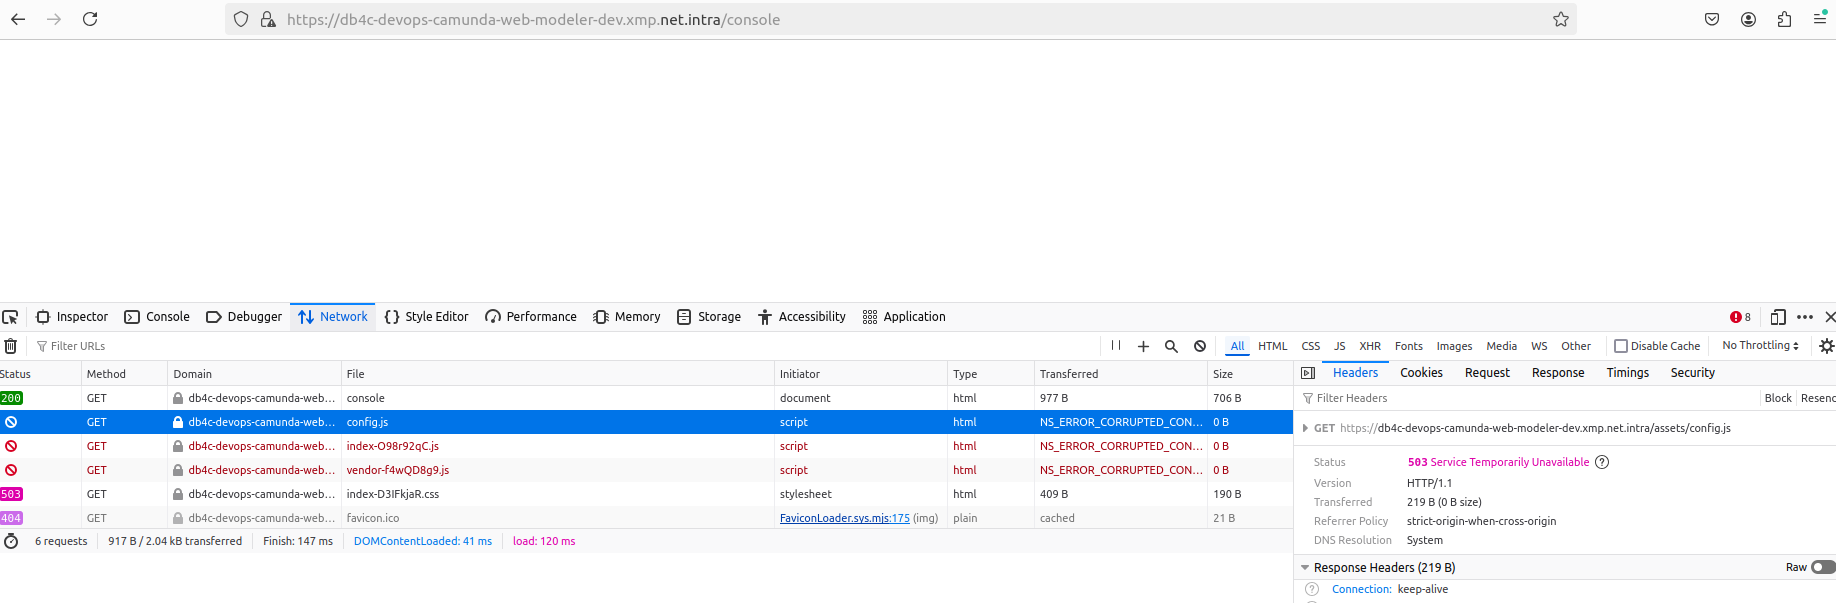Screen dimensions: 1836x603
Task: Open help for Connection header
Action: tap(1312, 589)
